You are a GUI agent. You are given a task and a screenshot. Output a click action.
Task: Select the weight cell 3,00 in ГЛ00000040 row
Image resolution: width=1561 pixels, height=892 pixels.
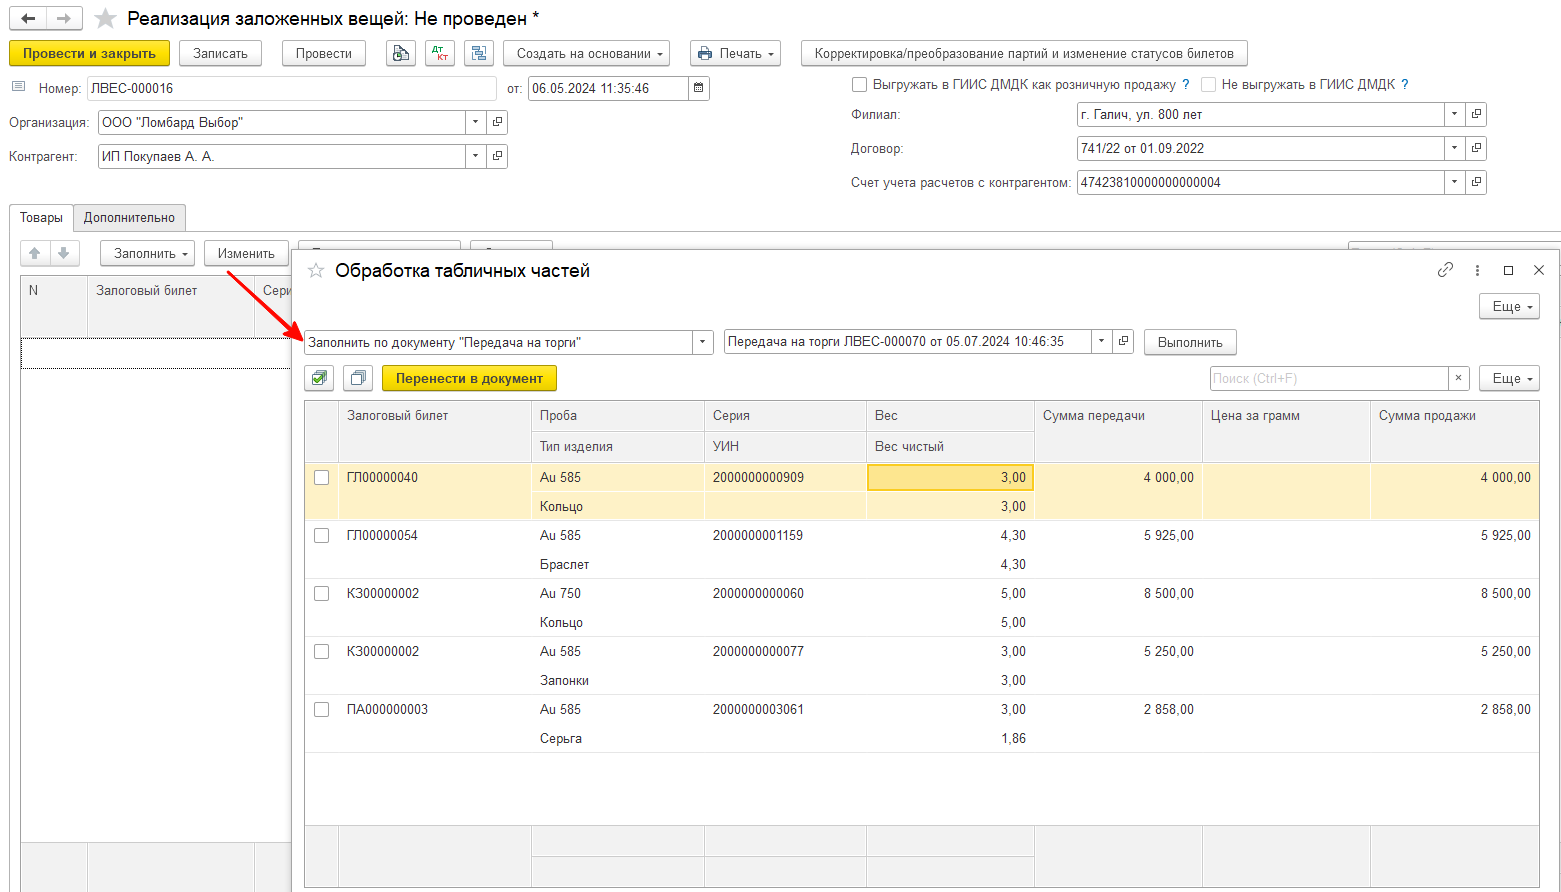tap(950, 477)
